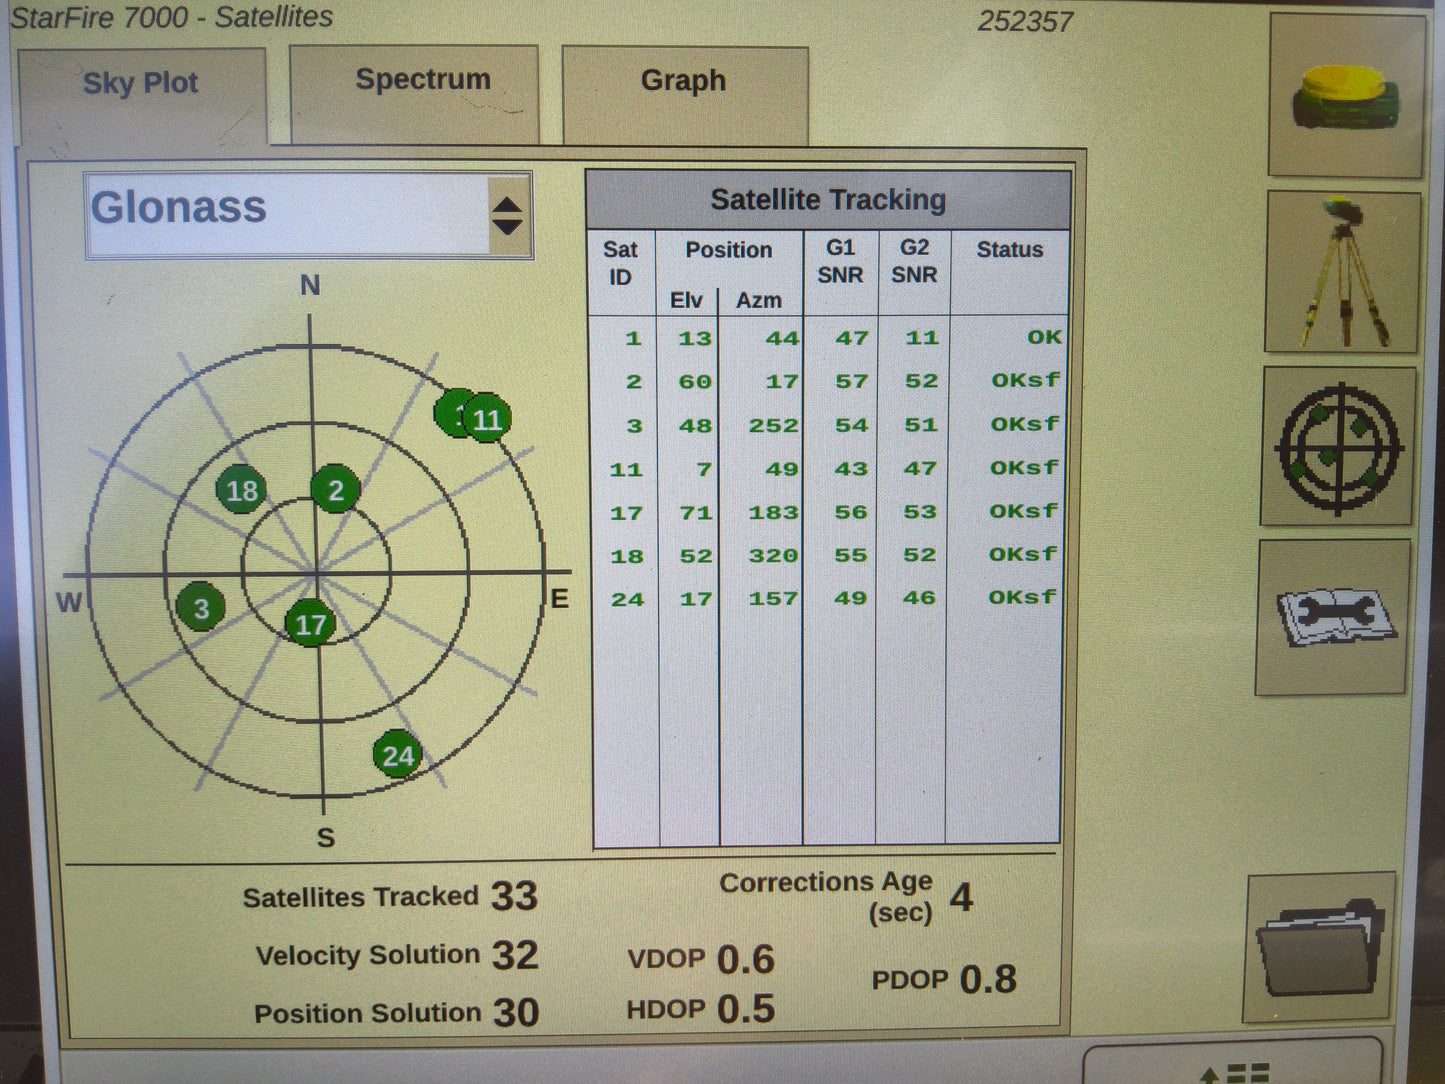
Task: Open the StarFire receiver icon
Action: click(x=1346, y=96)
